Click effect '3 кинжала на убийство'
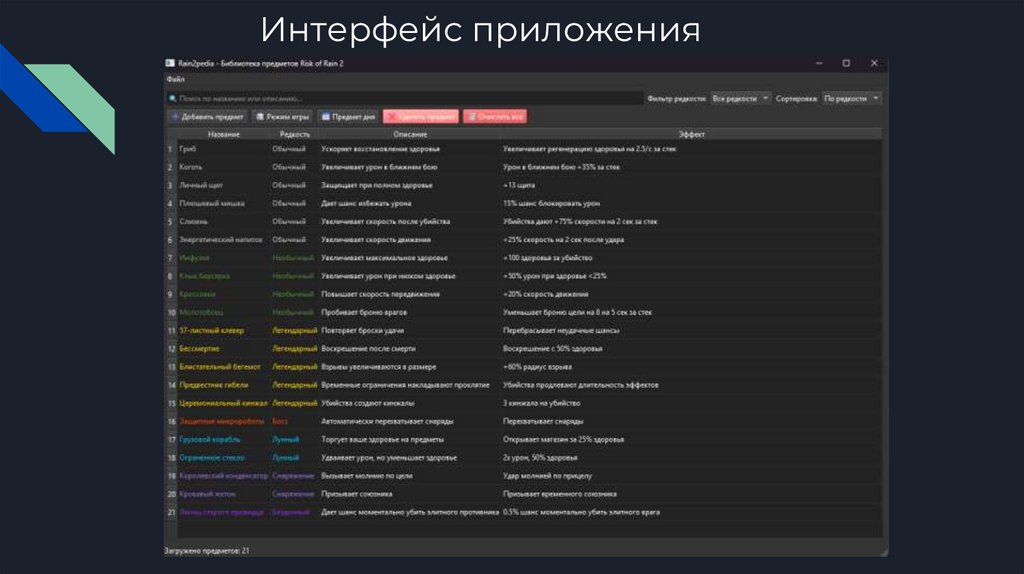Screen dimensions: 1024x574 [x=541, y=404]
